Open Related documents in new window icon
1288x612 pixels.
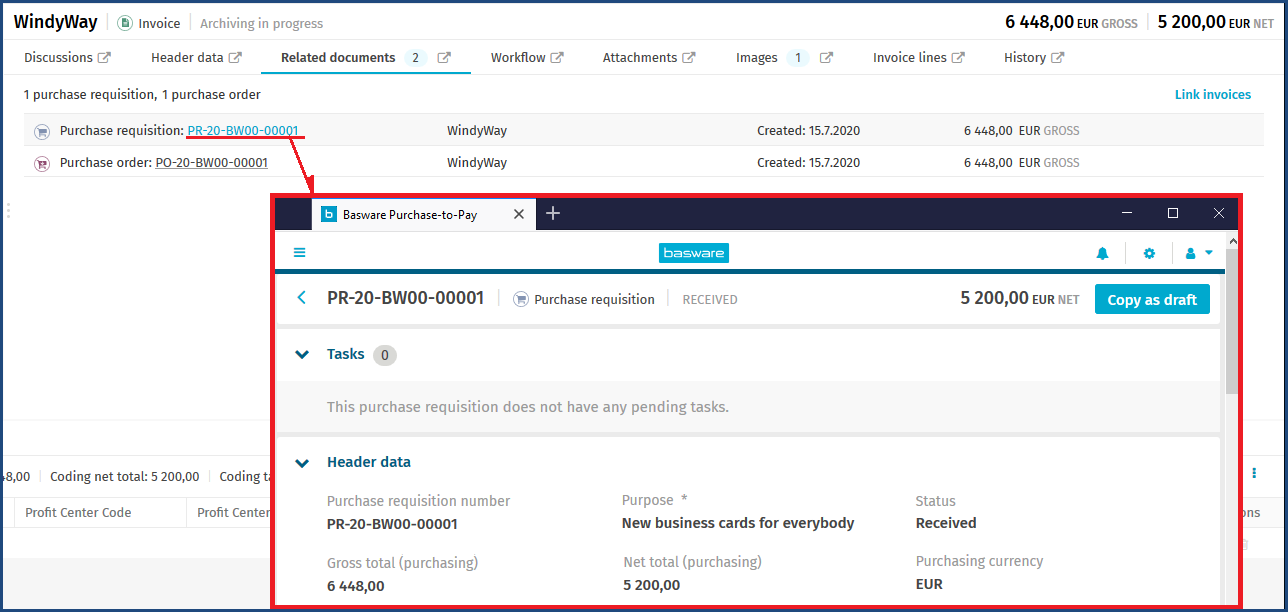[444, 58]
